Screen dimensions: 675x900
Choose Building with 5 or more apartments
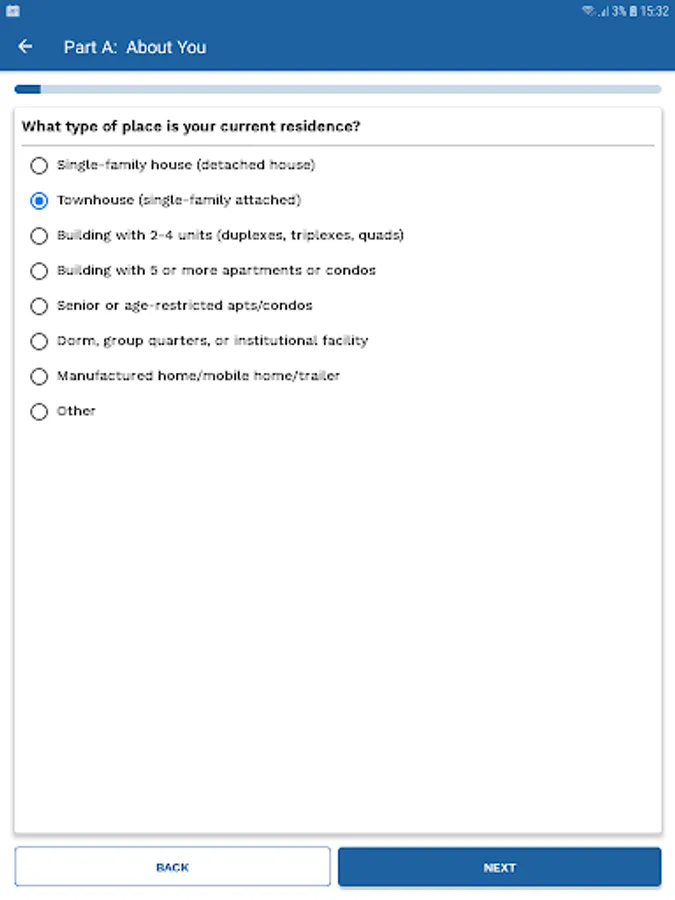coord(39,271)
